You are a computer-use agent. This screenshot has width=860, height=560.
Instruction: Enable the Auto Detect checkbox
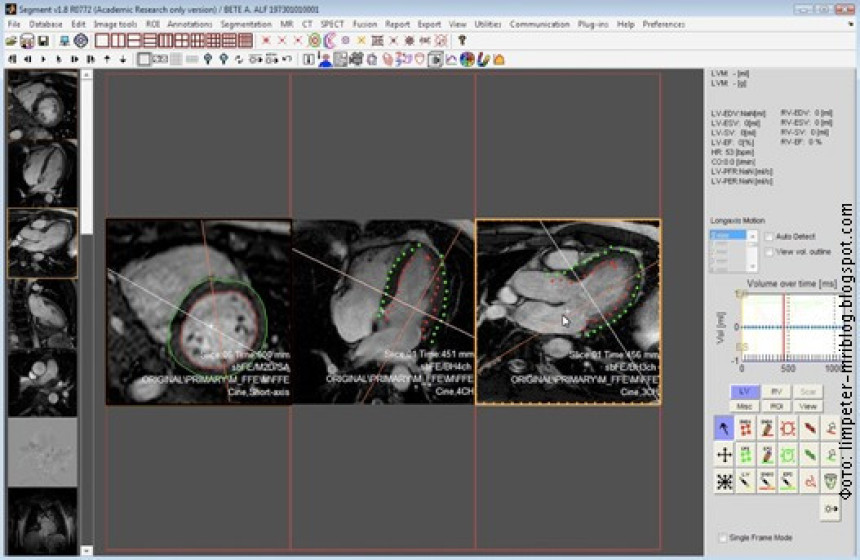click(769, 236)
